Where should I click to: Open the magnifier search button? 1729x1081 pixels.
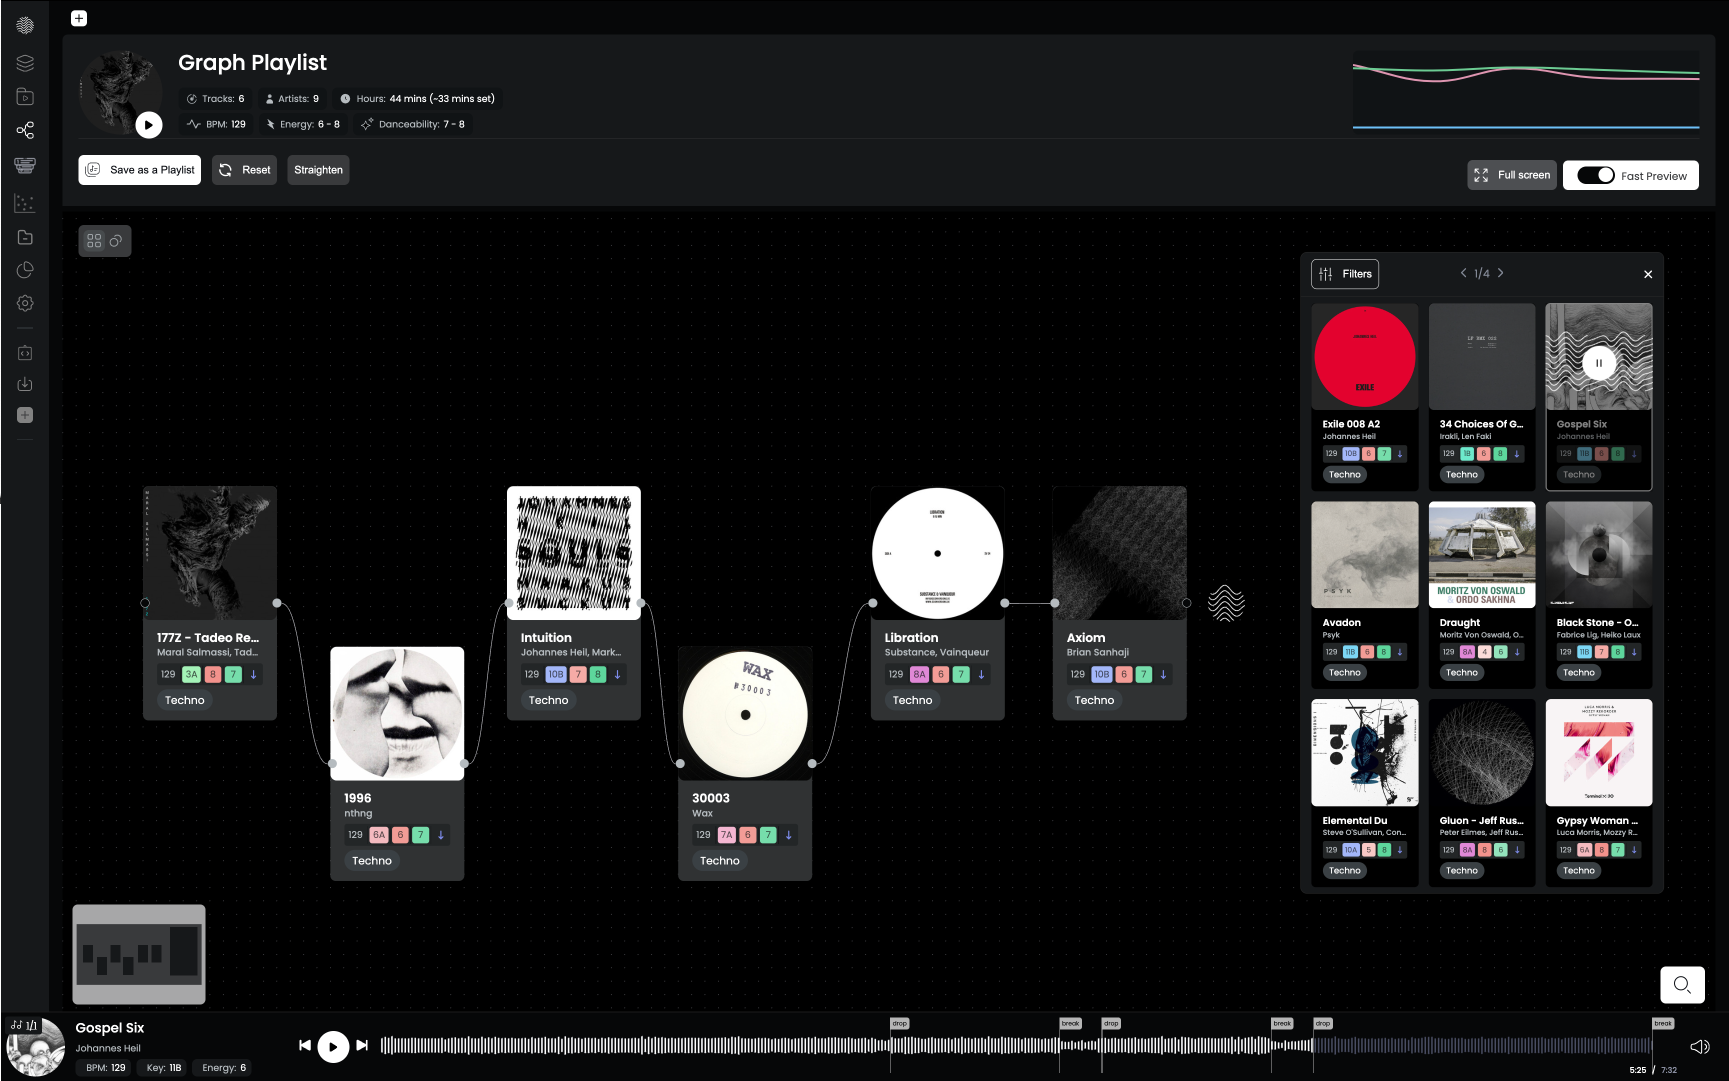1682,985
